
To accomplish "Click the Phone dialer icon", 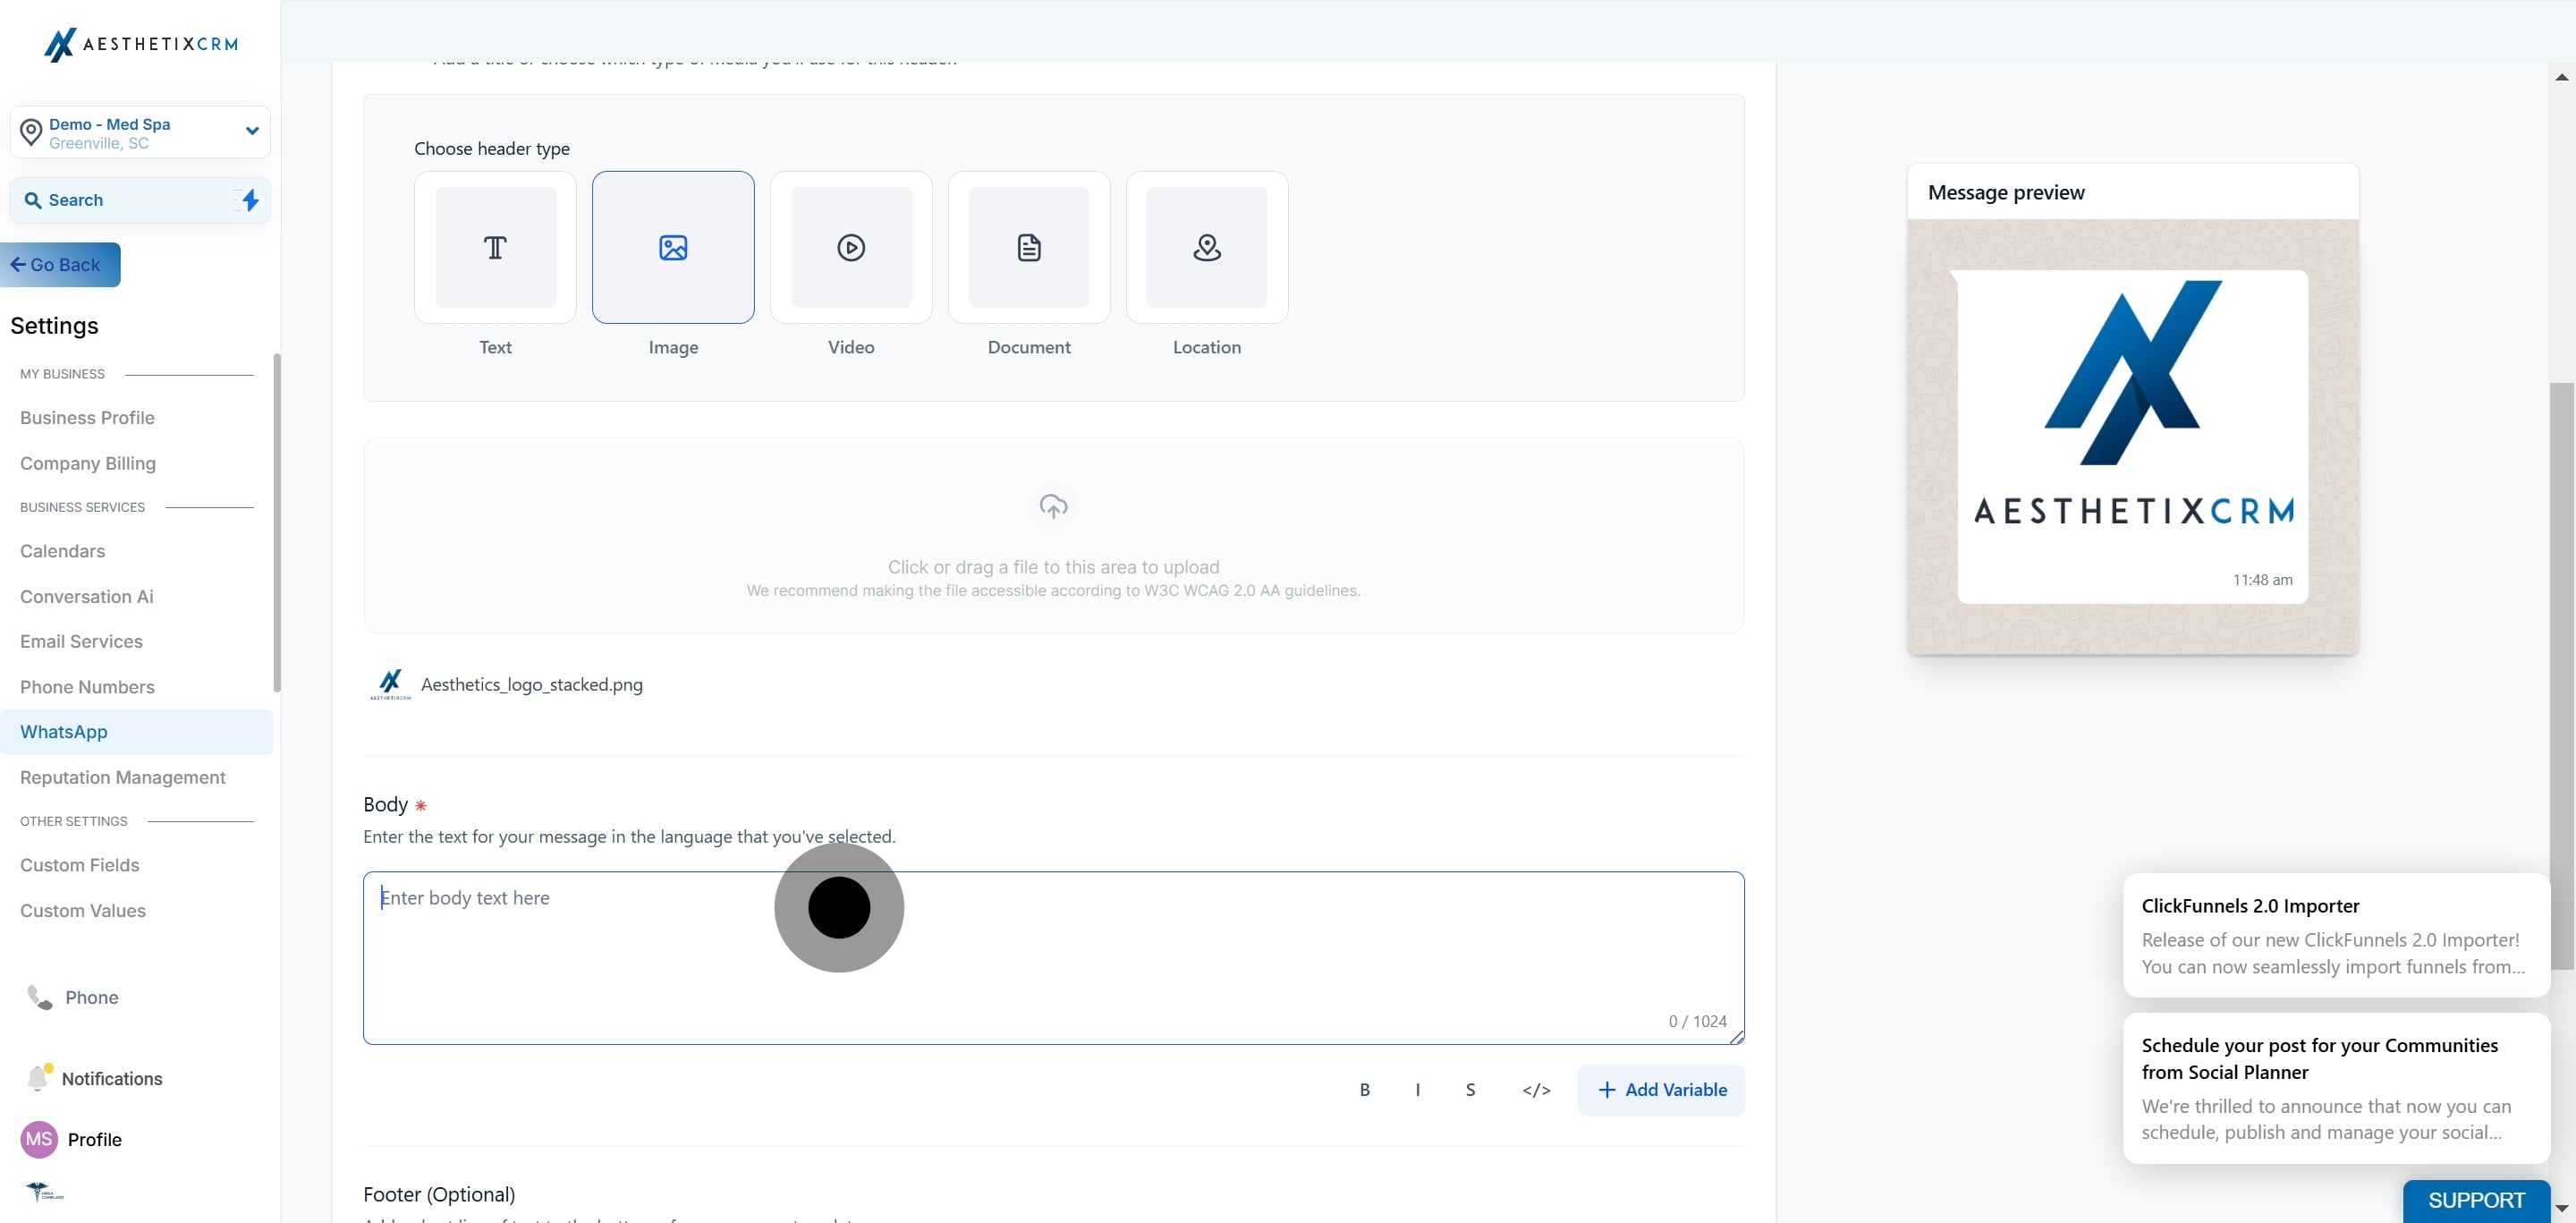I will [x=39, y=997].
